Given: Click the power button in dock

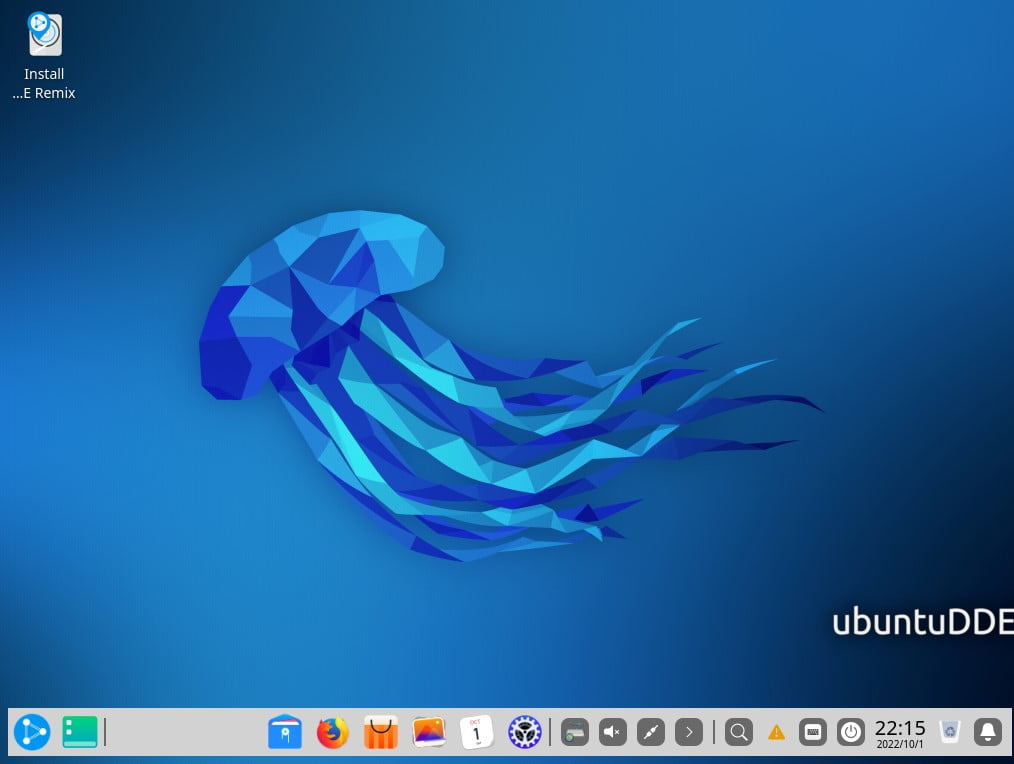Looking at the screenshot, I should click(x=851, y=732).
